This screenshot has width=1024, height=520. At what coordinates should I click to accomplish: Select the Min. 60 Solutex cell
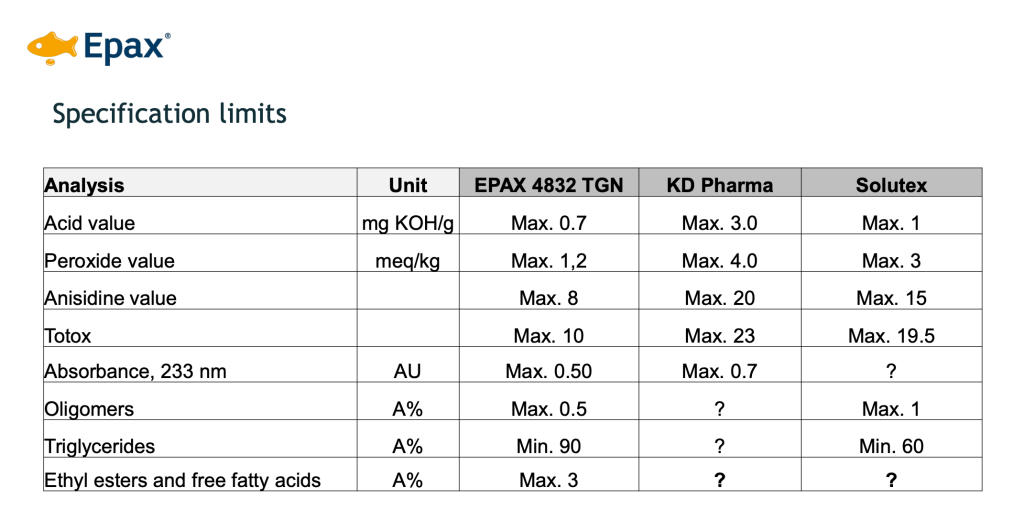tap(891, 446)
